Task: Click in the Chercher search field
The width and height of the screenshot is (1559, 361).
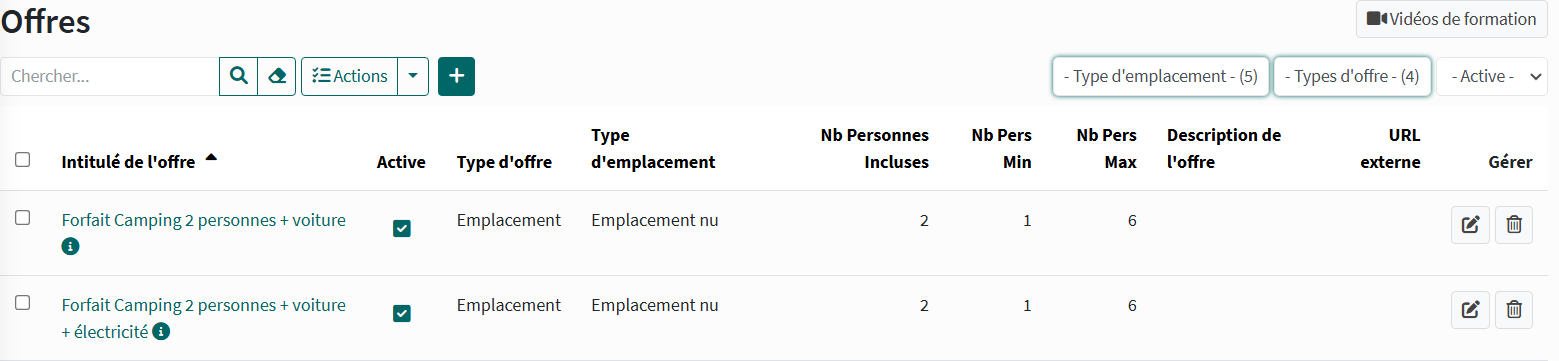Action: point(110,76)
